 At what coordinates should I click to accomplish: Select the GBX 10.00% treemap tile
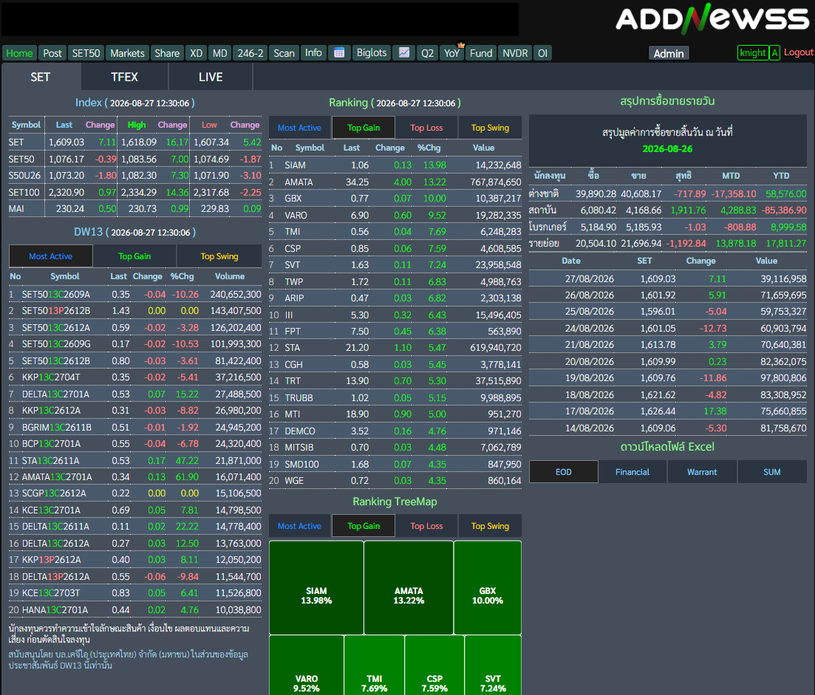(488, 587)
